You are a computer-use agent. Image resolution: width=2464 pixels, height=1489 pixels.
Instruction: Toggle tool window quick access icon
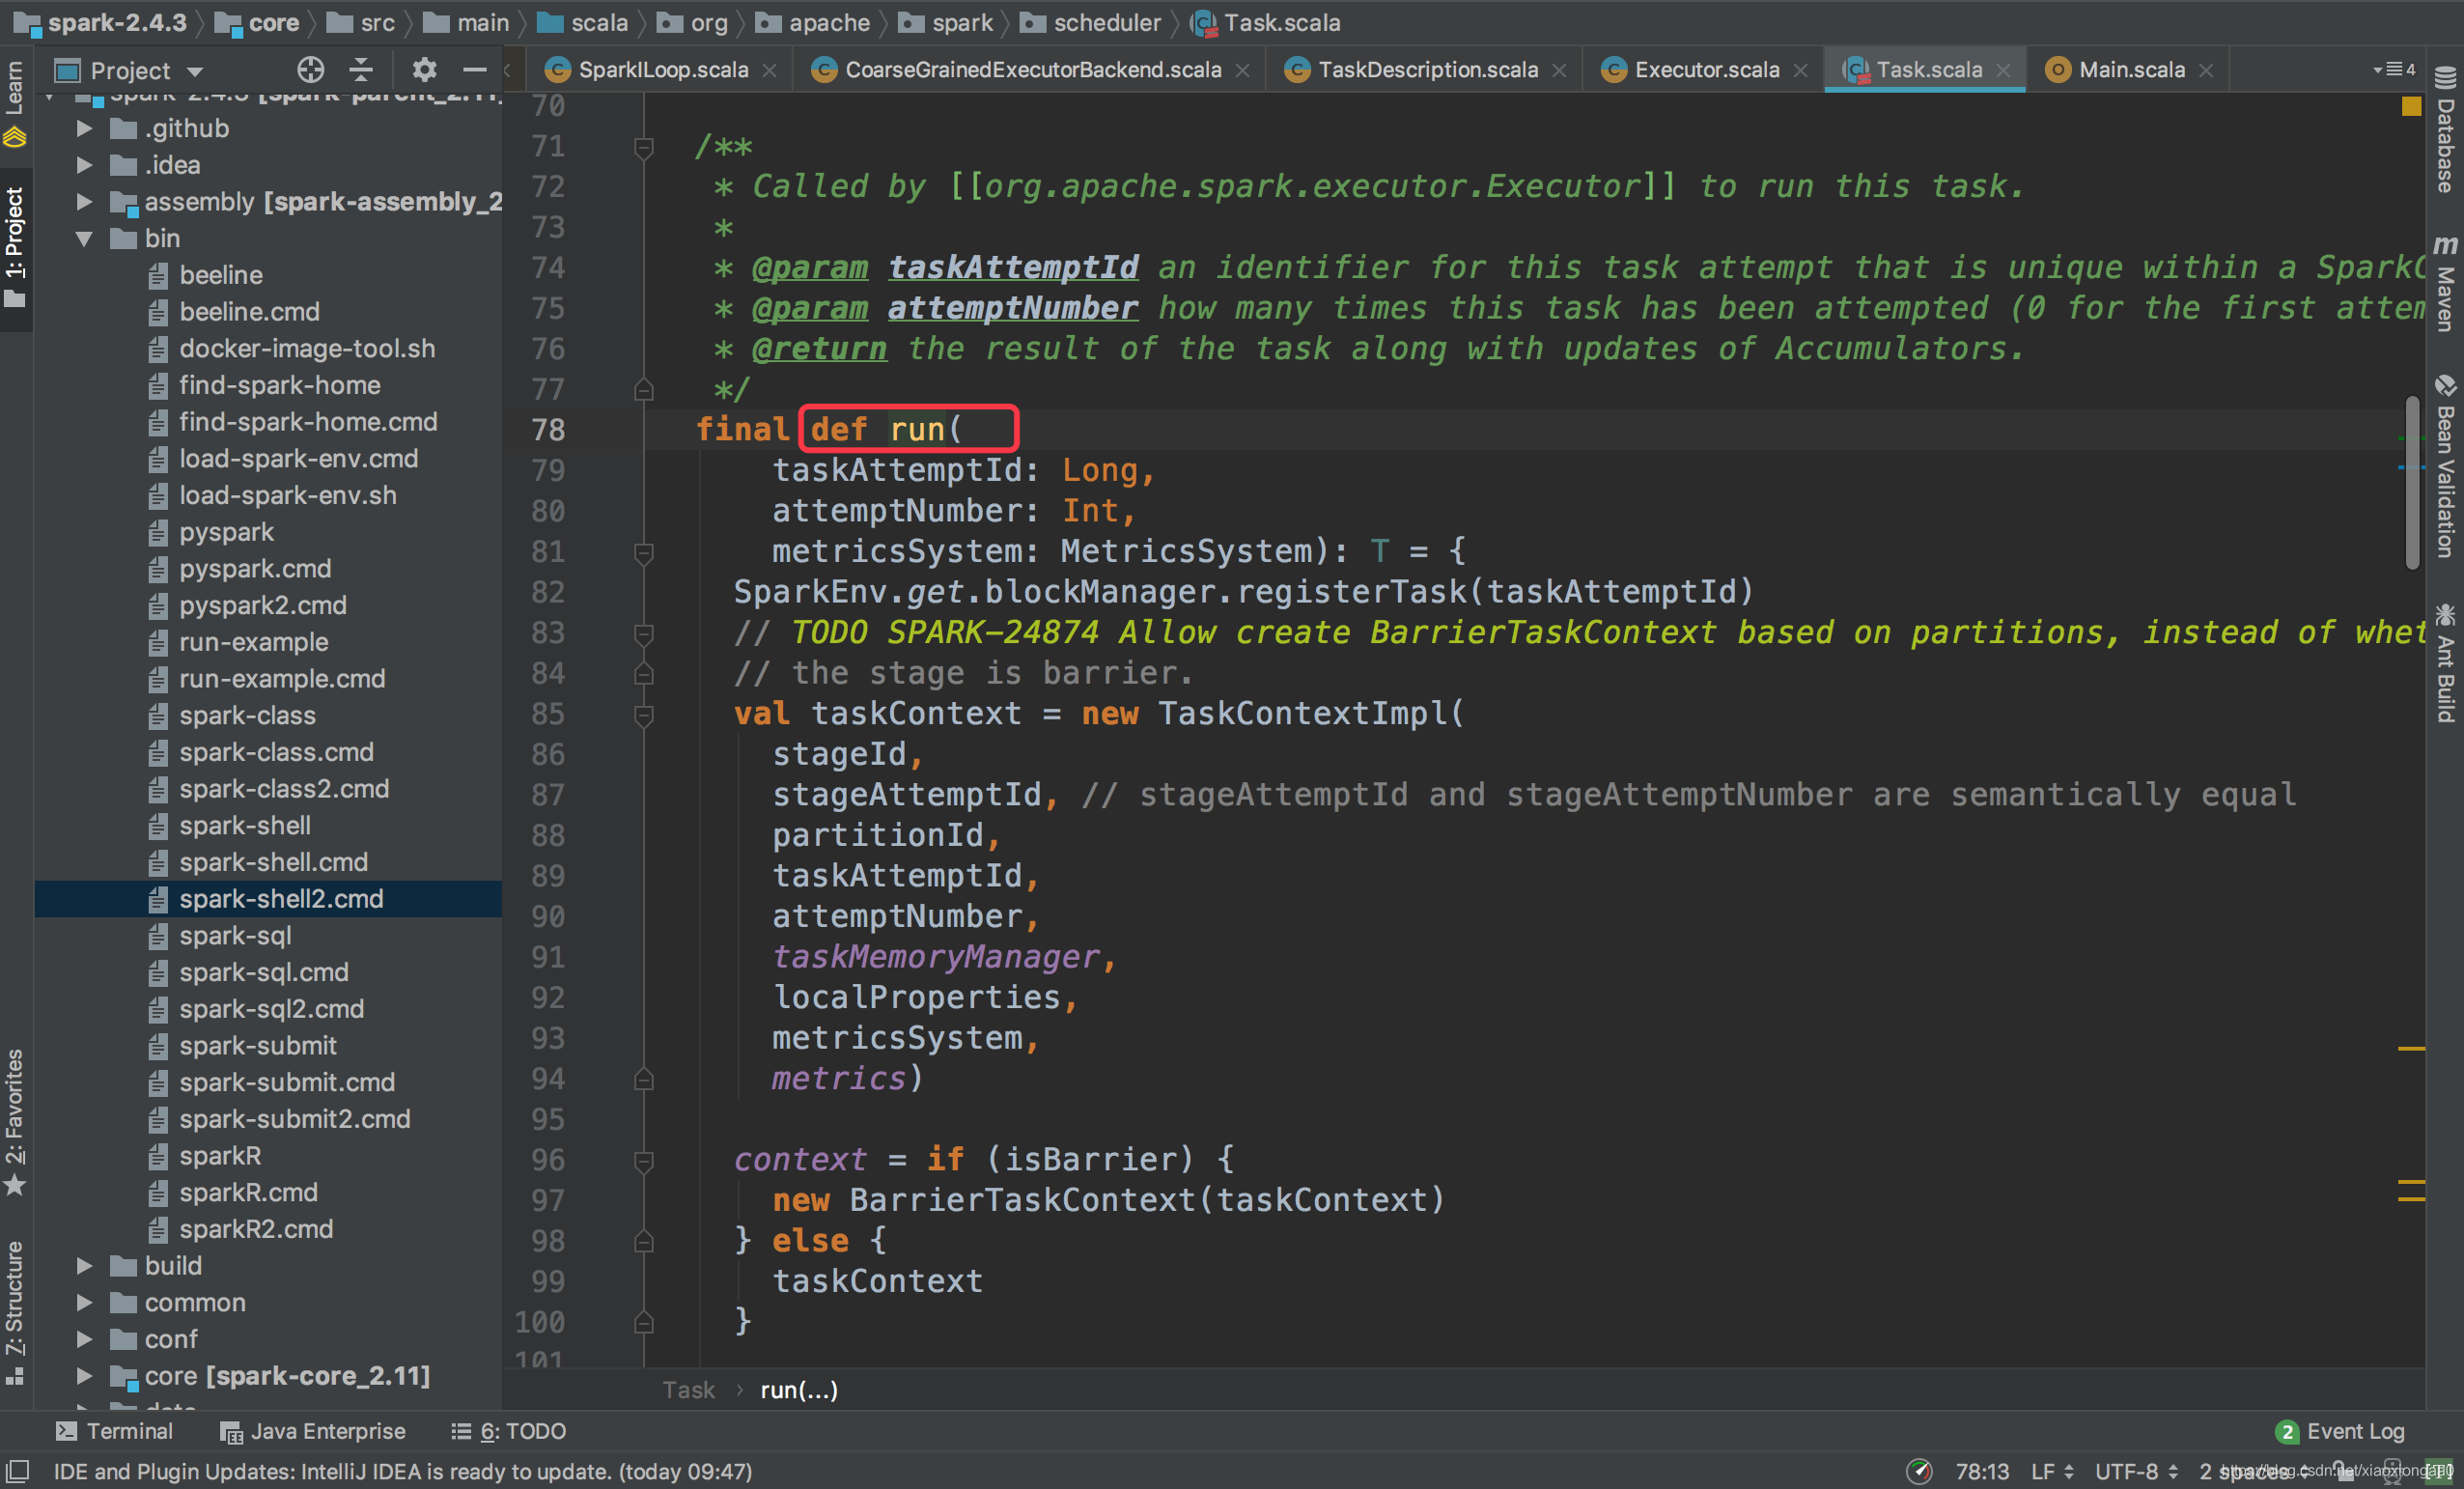coord(18,1471)
